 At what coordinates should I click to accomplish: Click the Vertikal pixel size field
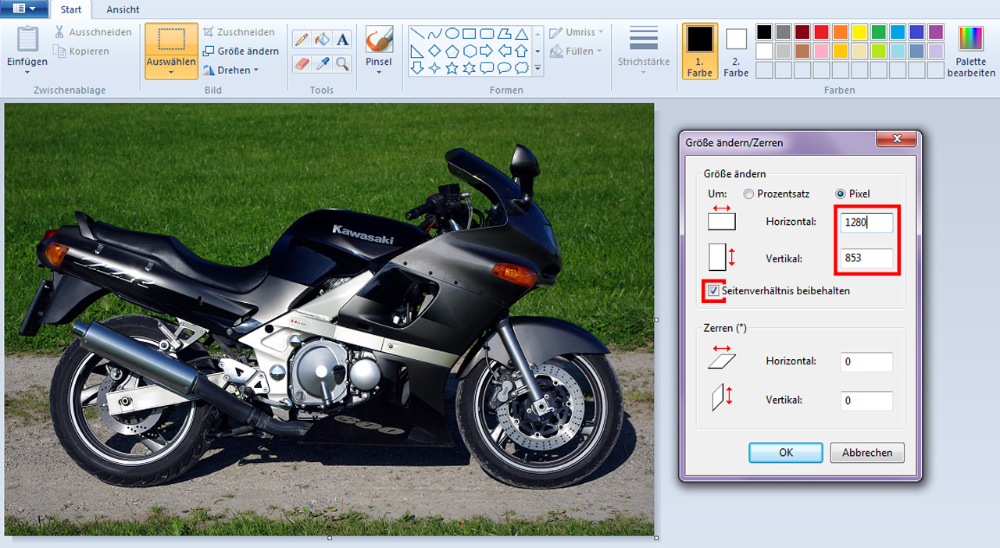click(x=866, y=258)
